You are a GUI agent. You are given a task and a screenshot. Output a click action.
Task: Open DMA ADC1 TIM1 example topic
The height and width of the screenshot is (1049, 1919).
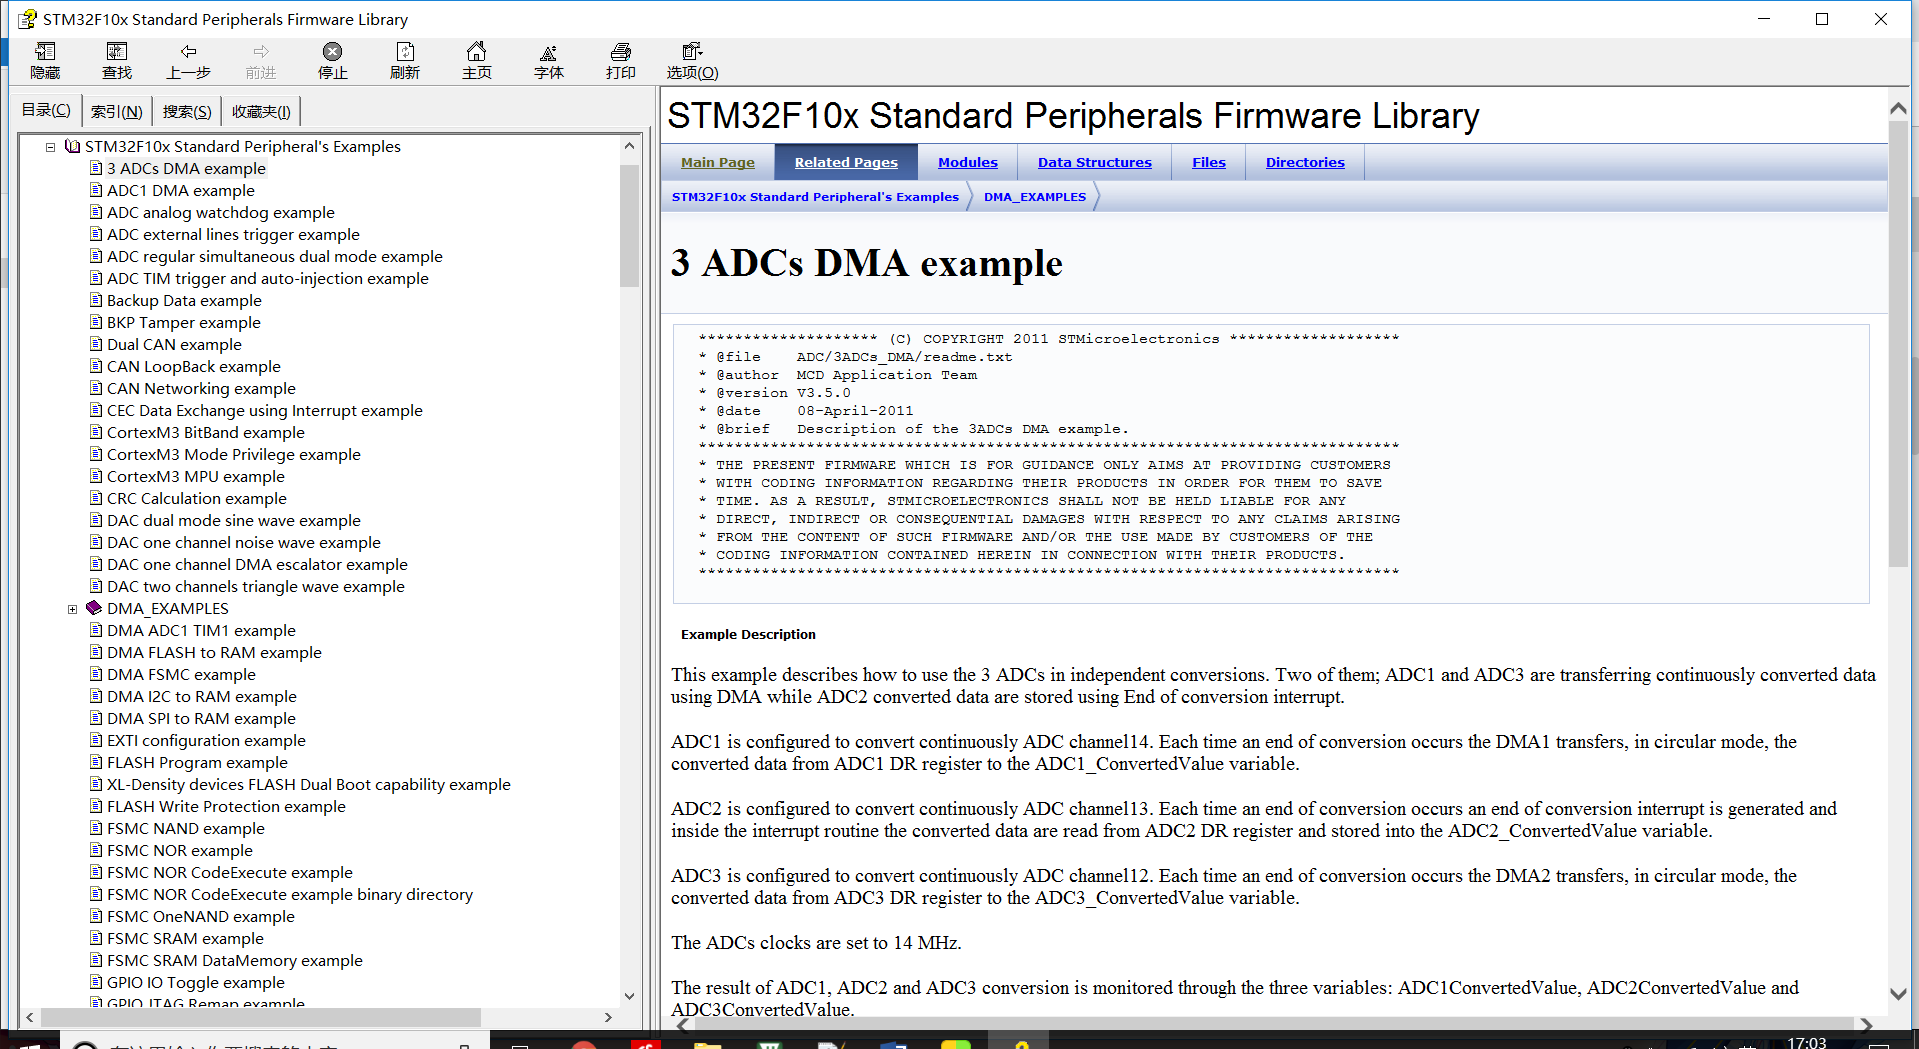(201, 630)
